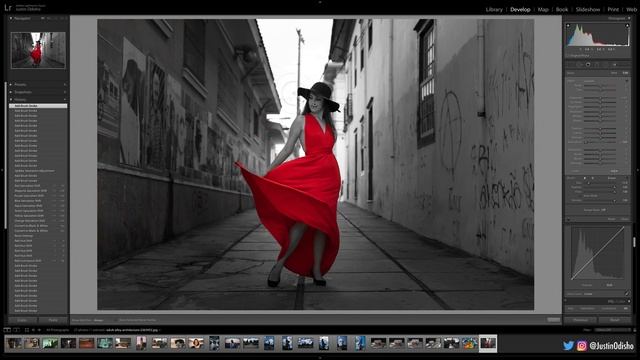Click the second window display icon

(16, 330)
